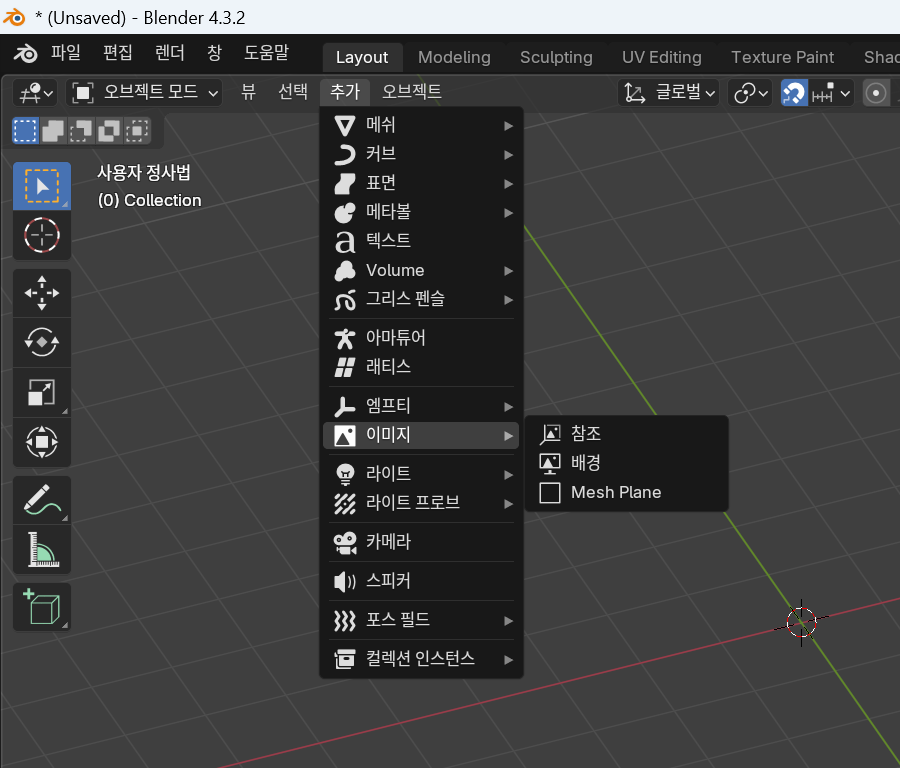The height and width of the screenshot is (768, 900).
Task: Open the 파일 menu
Action: click(66, 53)
